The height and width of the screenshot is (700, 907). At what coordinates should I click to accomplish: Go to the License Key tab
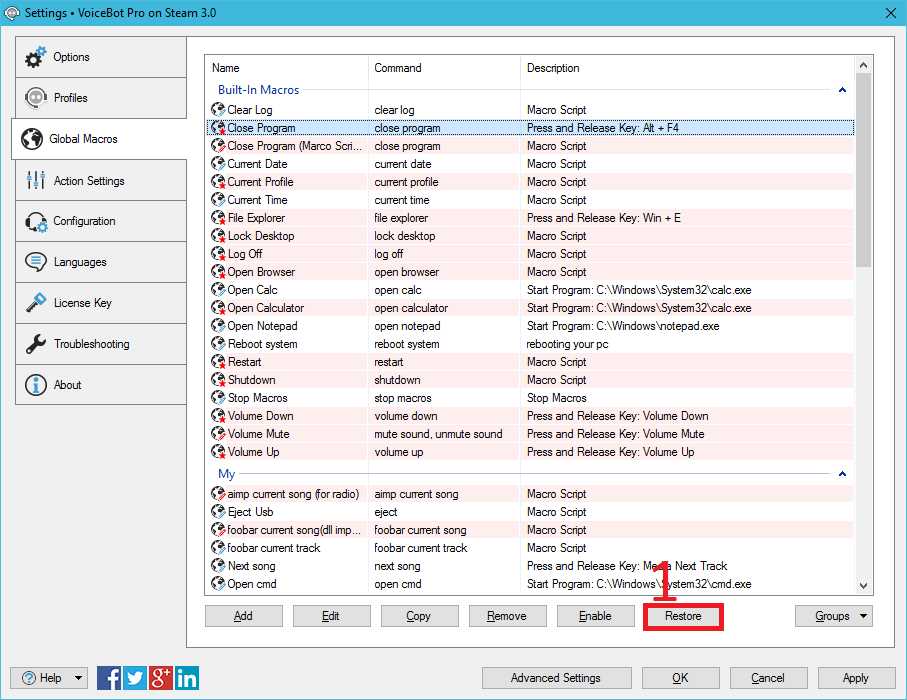100,303
